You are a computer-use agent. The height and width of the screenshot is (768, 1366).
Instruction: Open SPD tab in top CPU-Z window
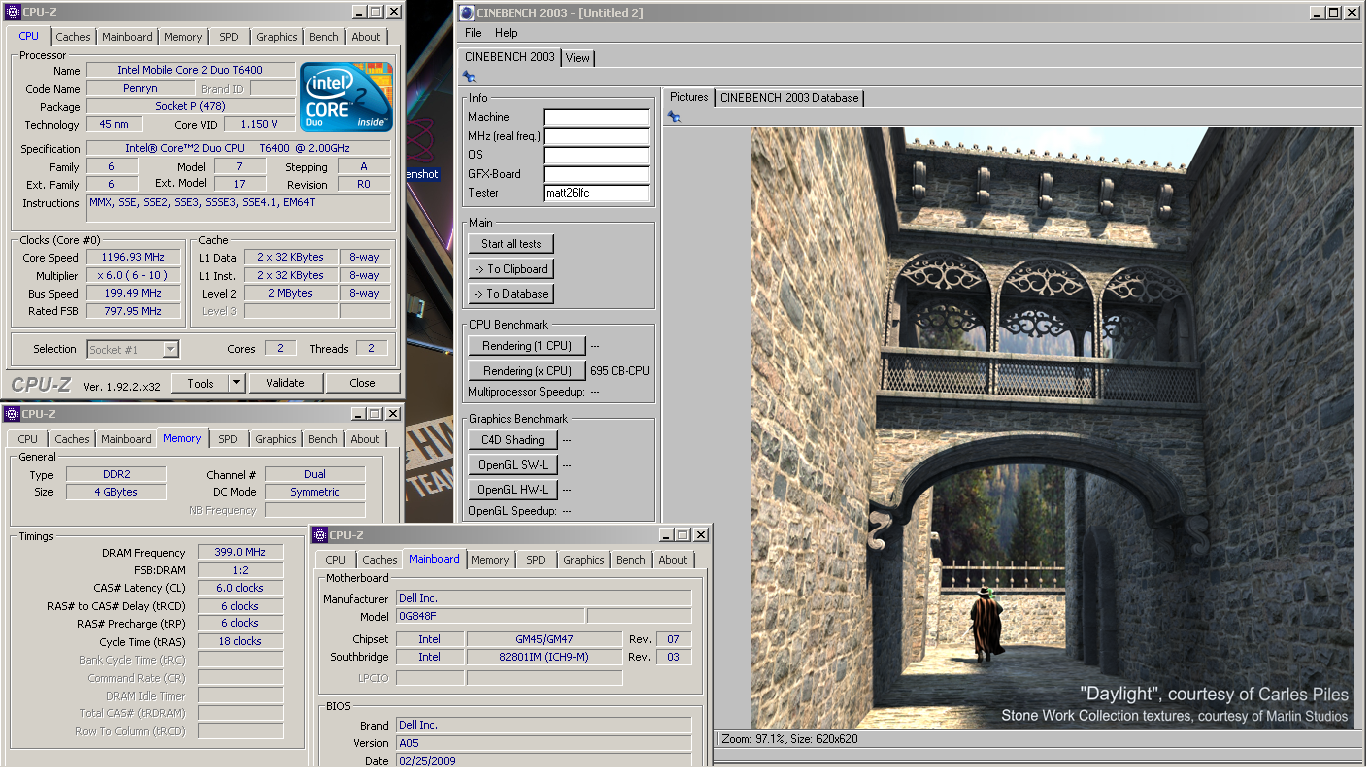click(x=229, y=37)
